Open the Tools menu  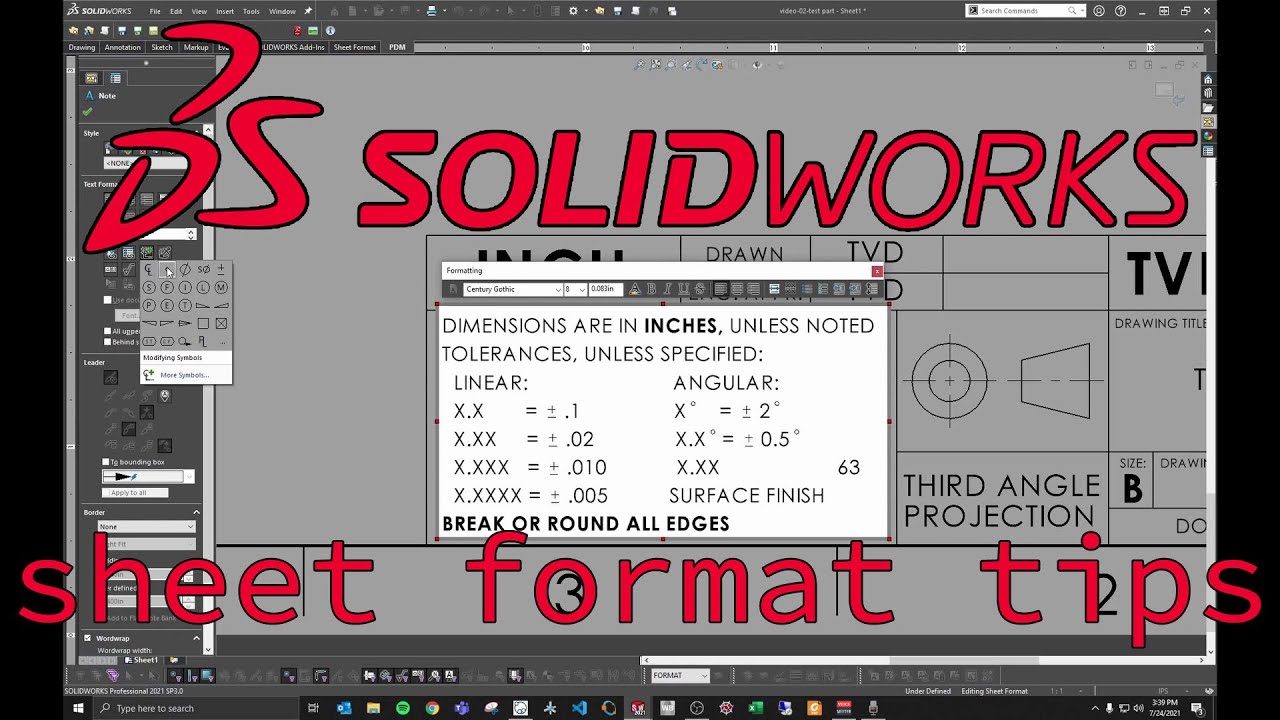[x=251, y=11]
